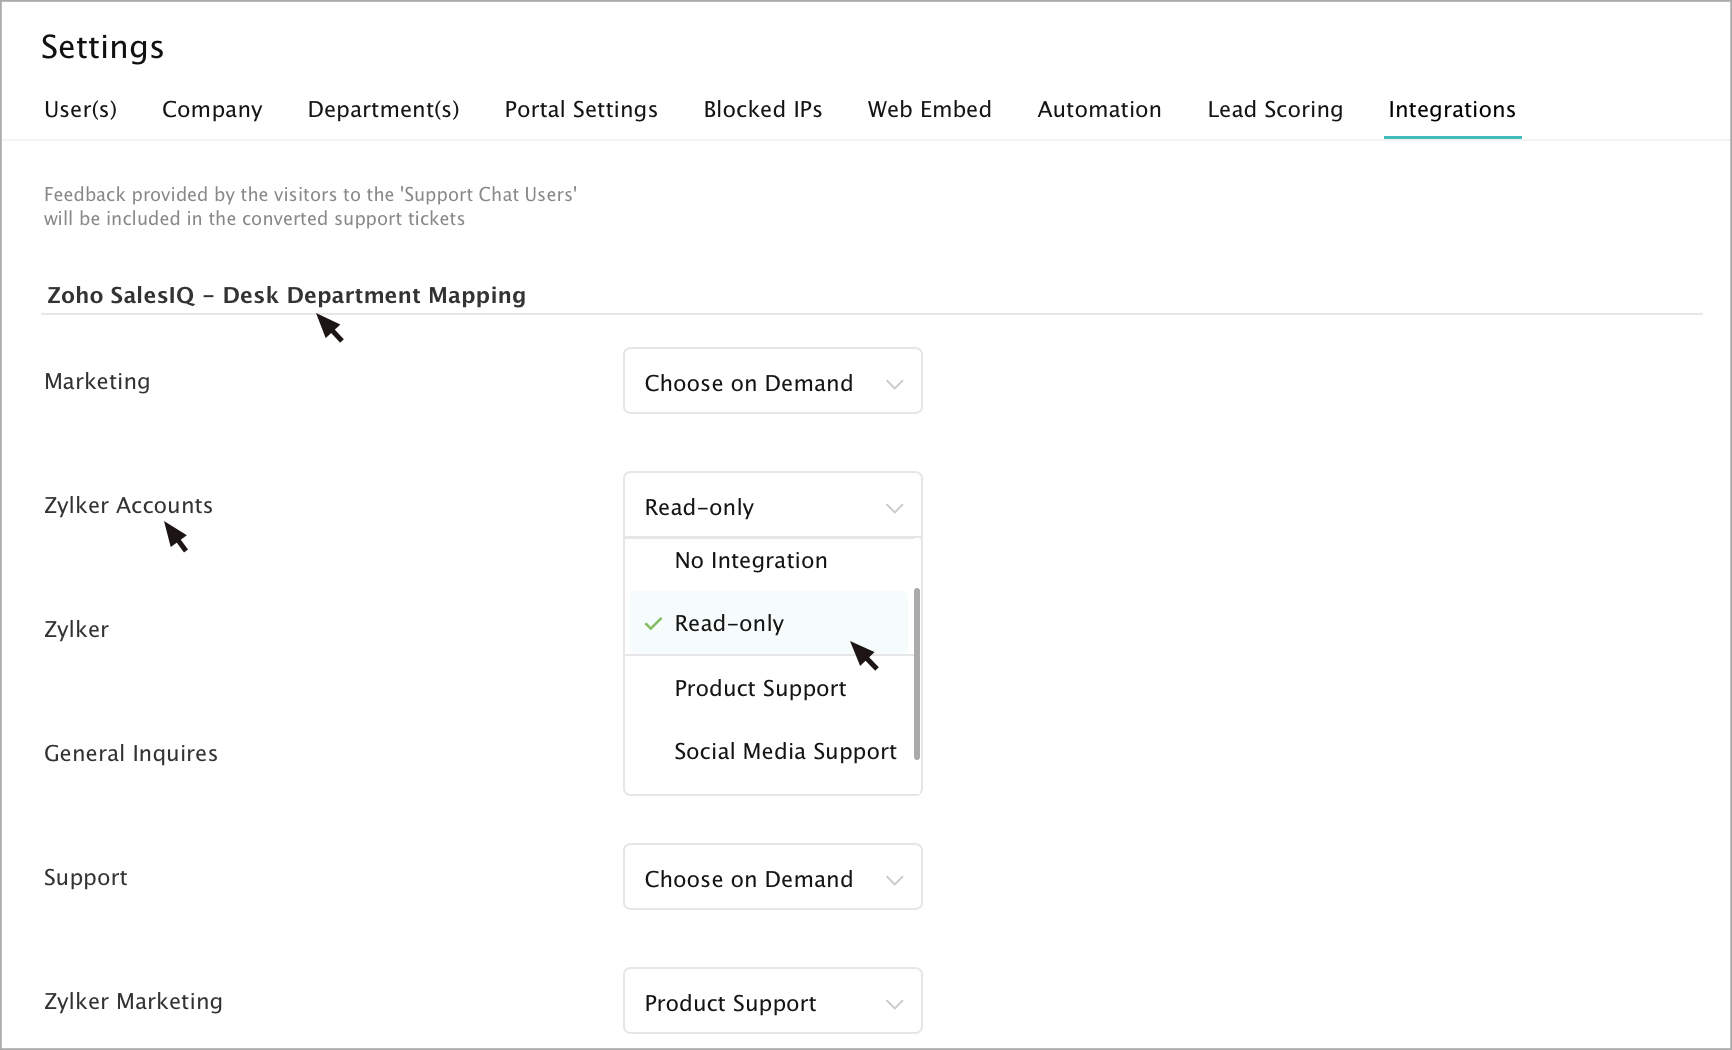Pick Product Support in dropdown list
Viewport: 1732px width, 1050px height.
(x=760, y=689)
